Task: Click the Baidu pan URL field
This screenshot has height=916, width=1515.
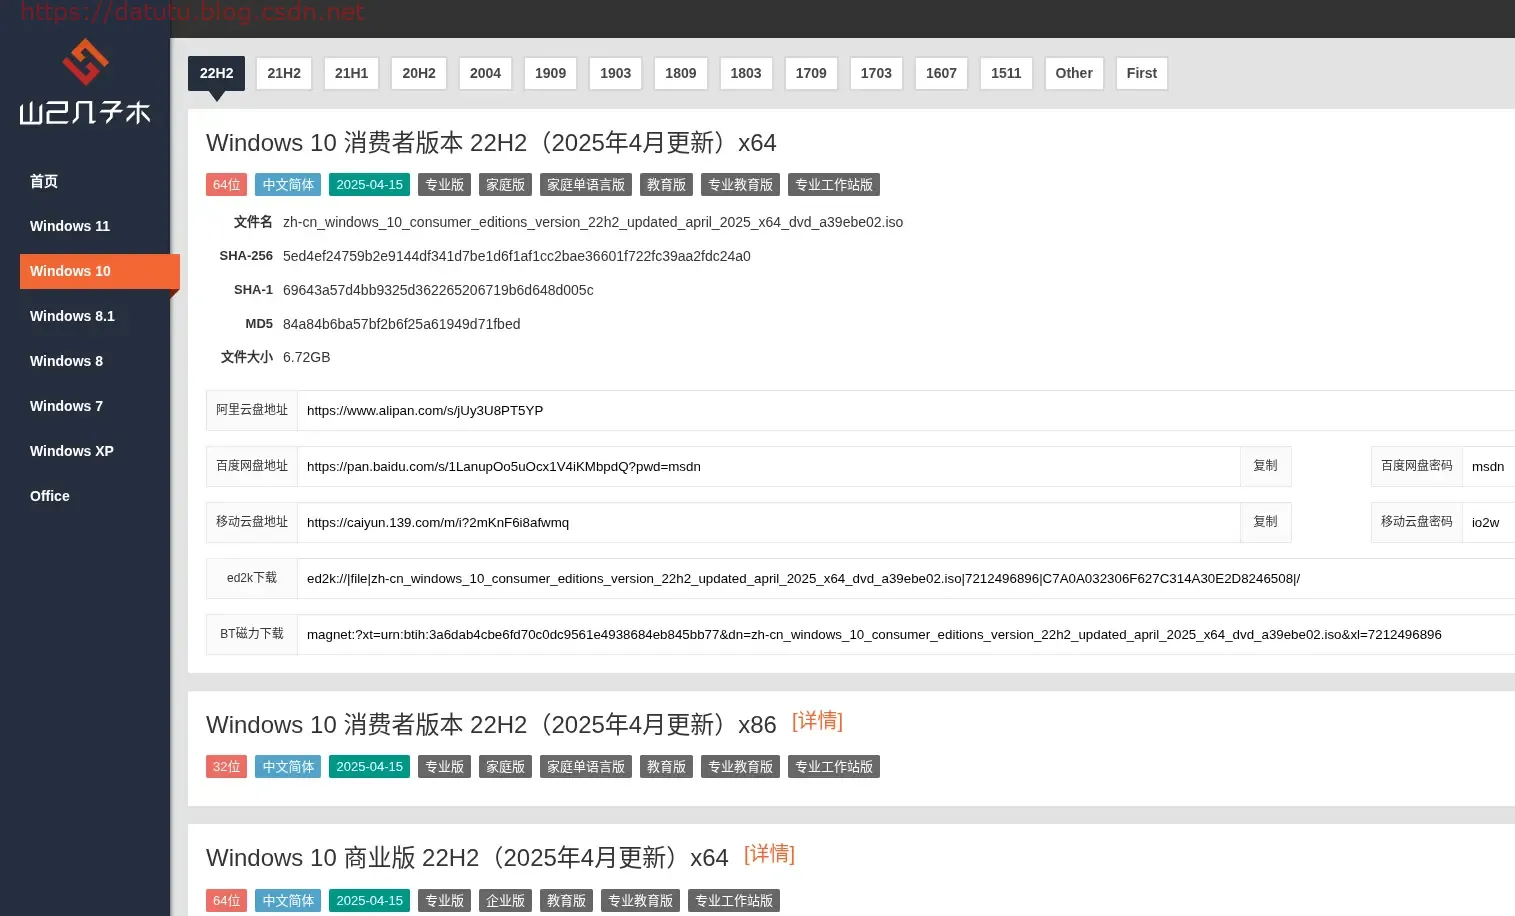Action: tap(768, 466)
